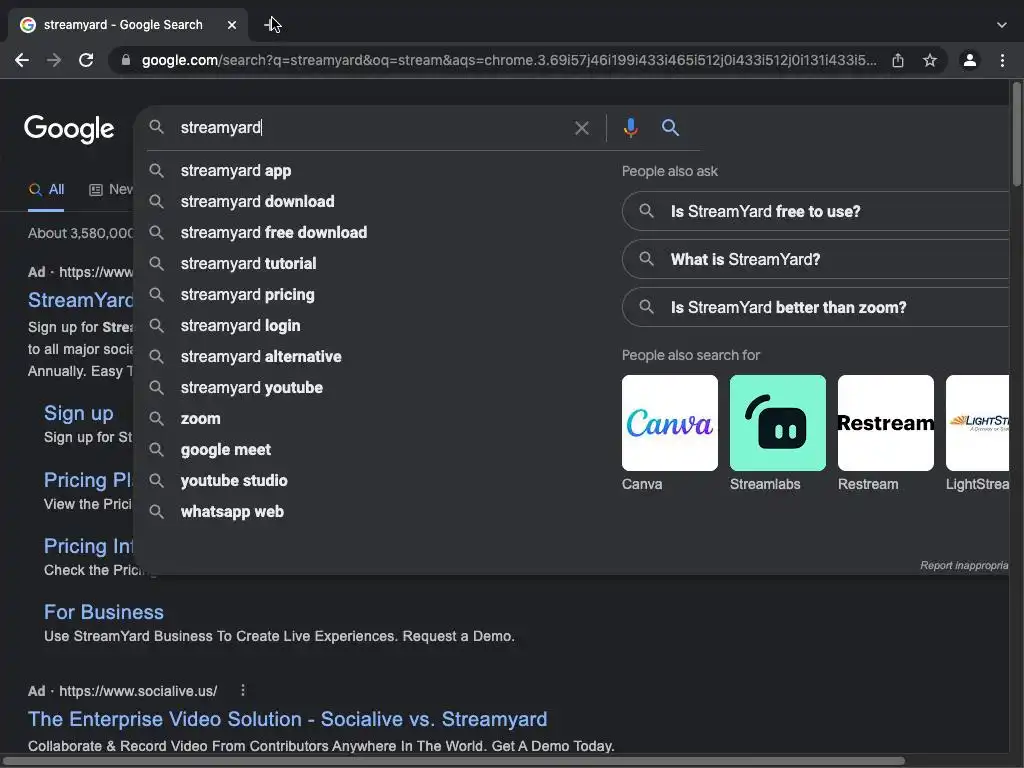Click magnifier icon beside whatsapp web
Screen dimensions: 1024x768
point(156,511)
